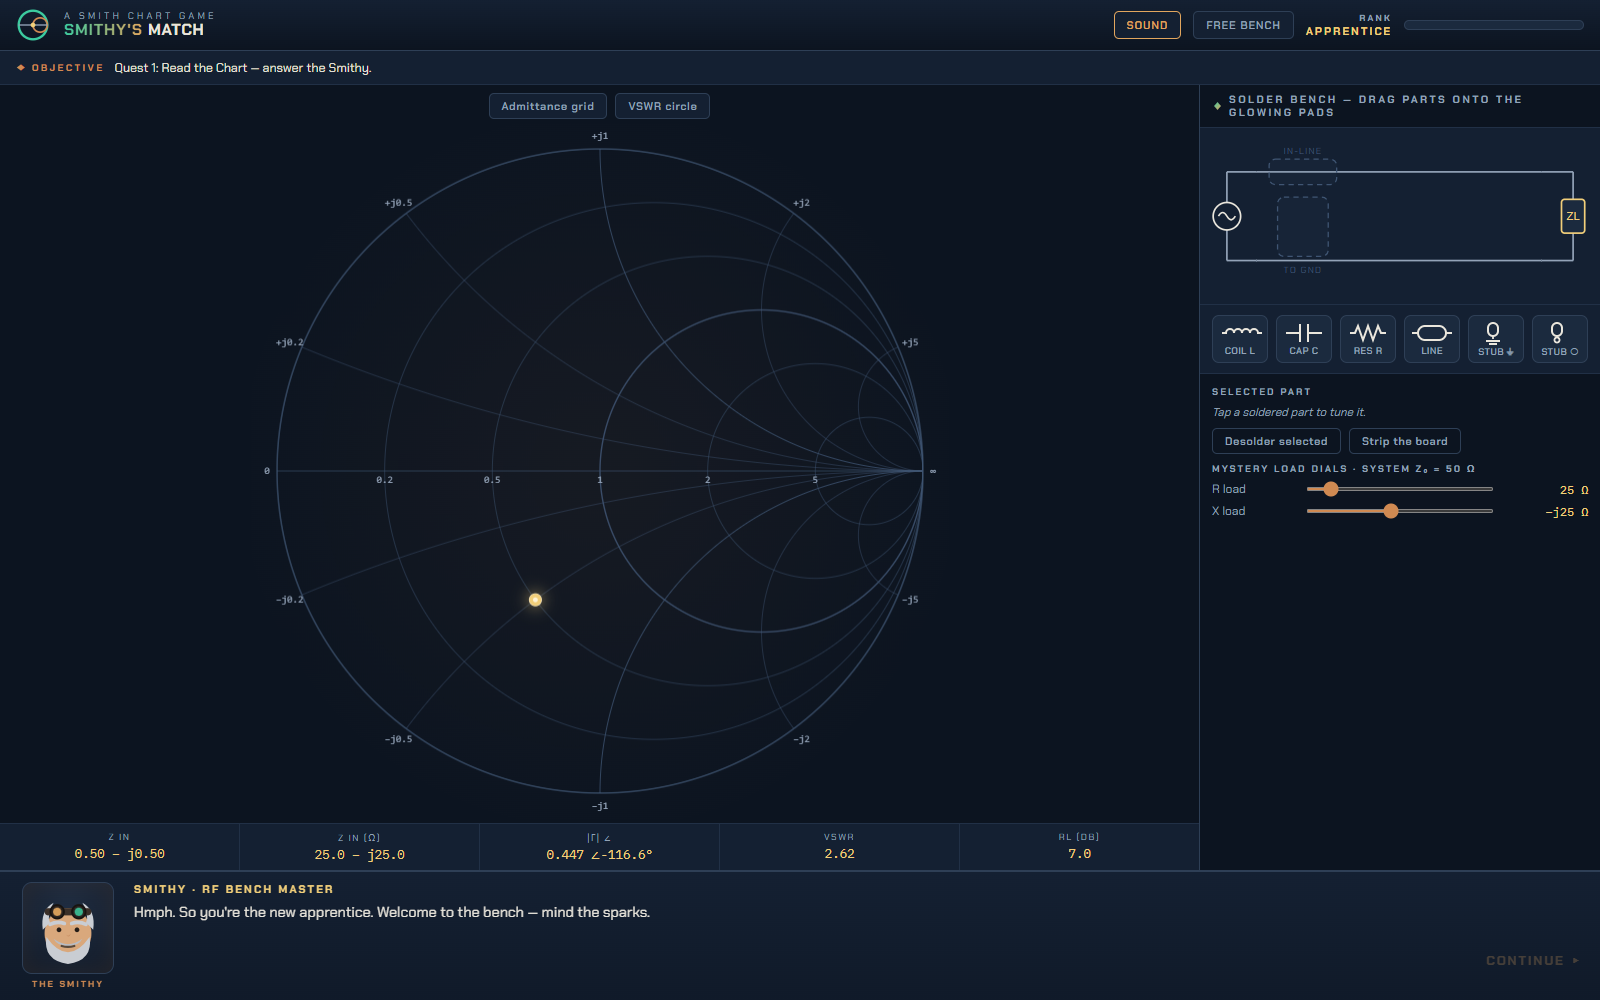Click Strip the board button

[1404, 441]
